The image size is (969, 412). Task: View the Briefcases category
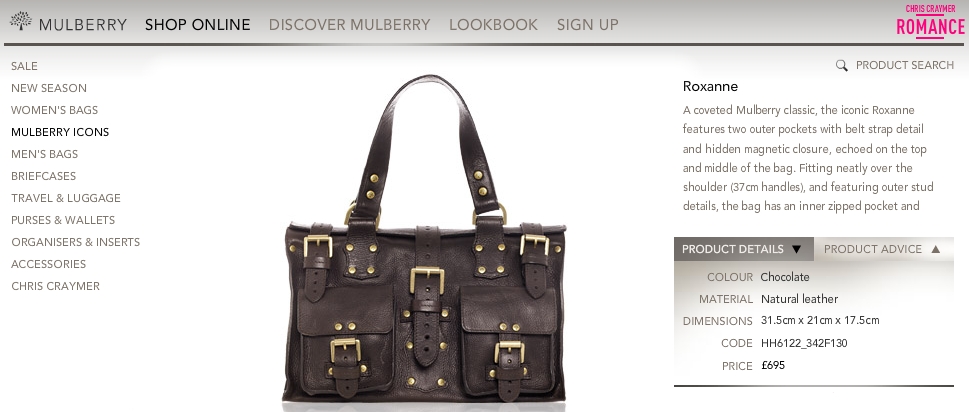[x=43, y=176]
